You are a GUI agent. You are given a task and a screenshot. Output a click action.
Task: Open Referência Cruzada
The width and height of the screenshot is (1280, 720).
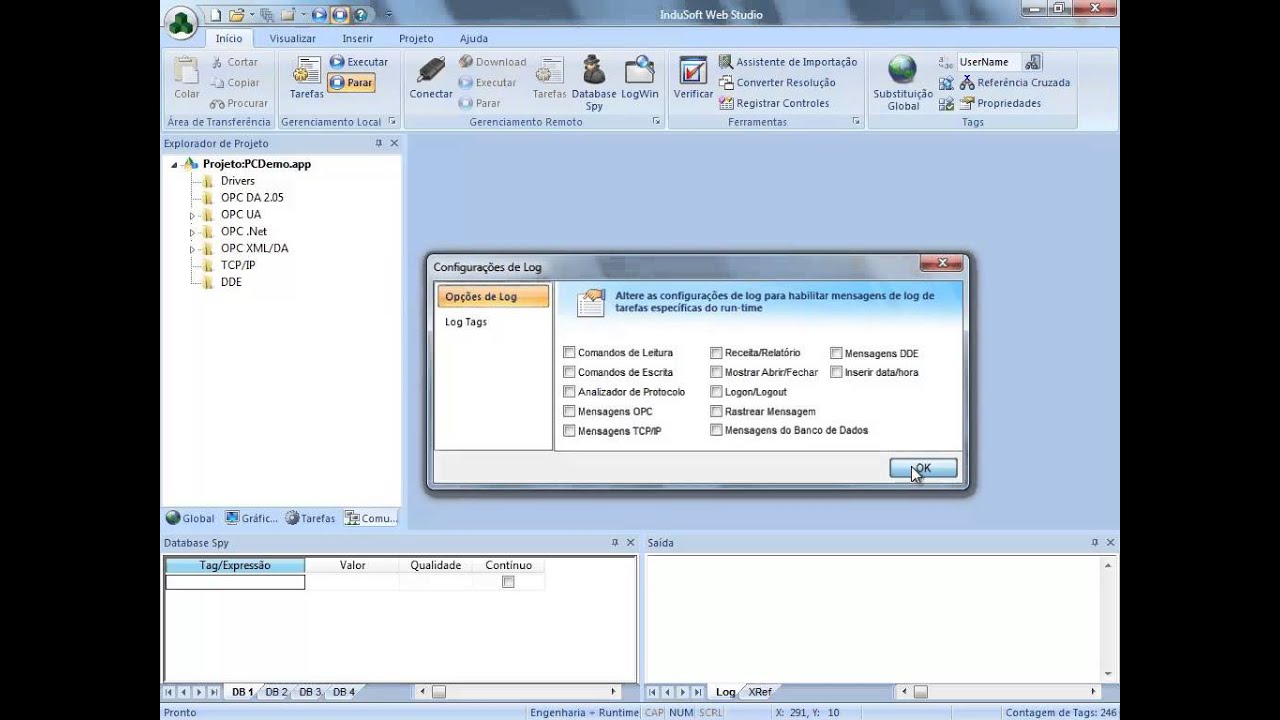[1014, 83]
